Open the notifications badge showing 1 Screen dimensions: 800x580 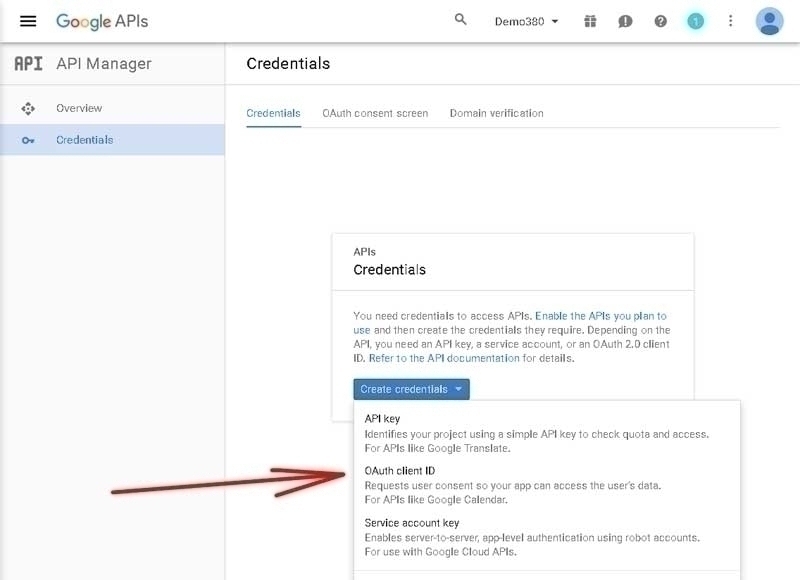pos(695,21)
